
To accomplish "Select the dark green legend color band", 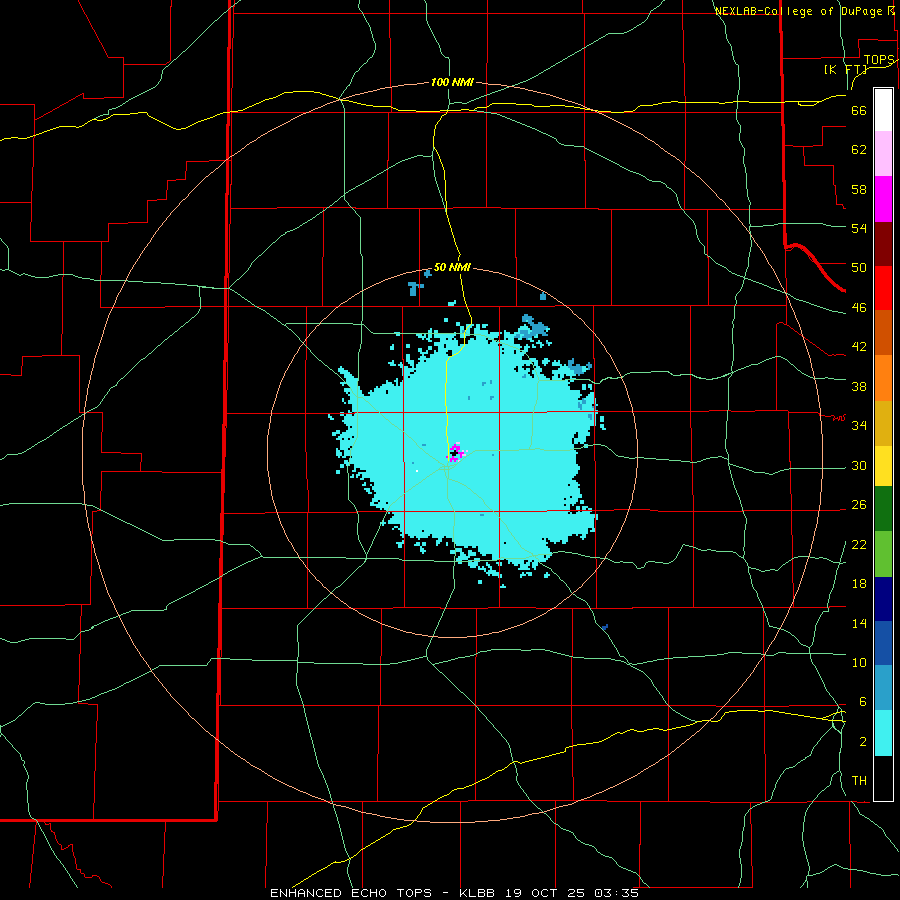I will [883, 509].
